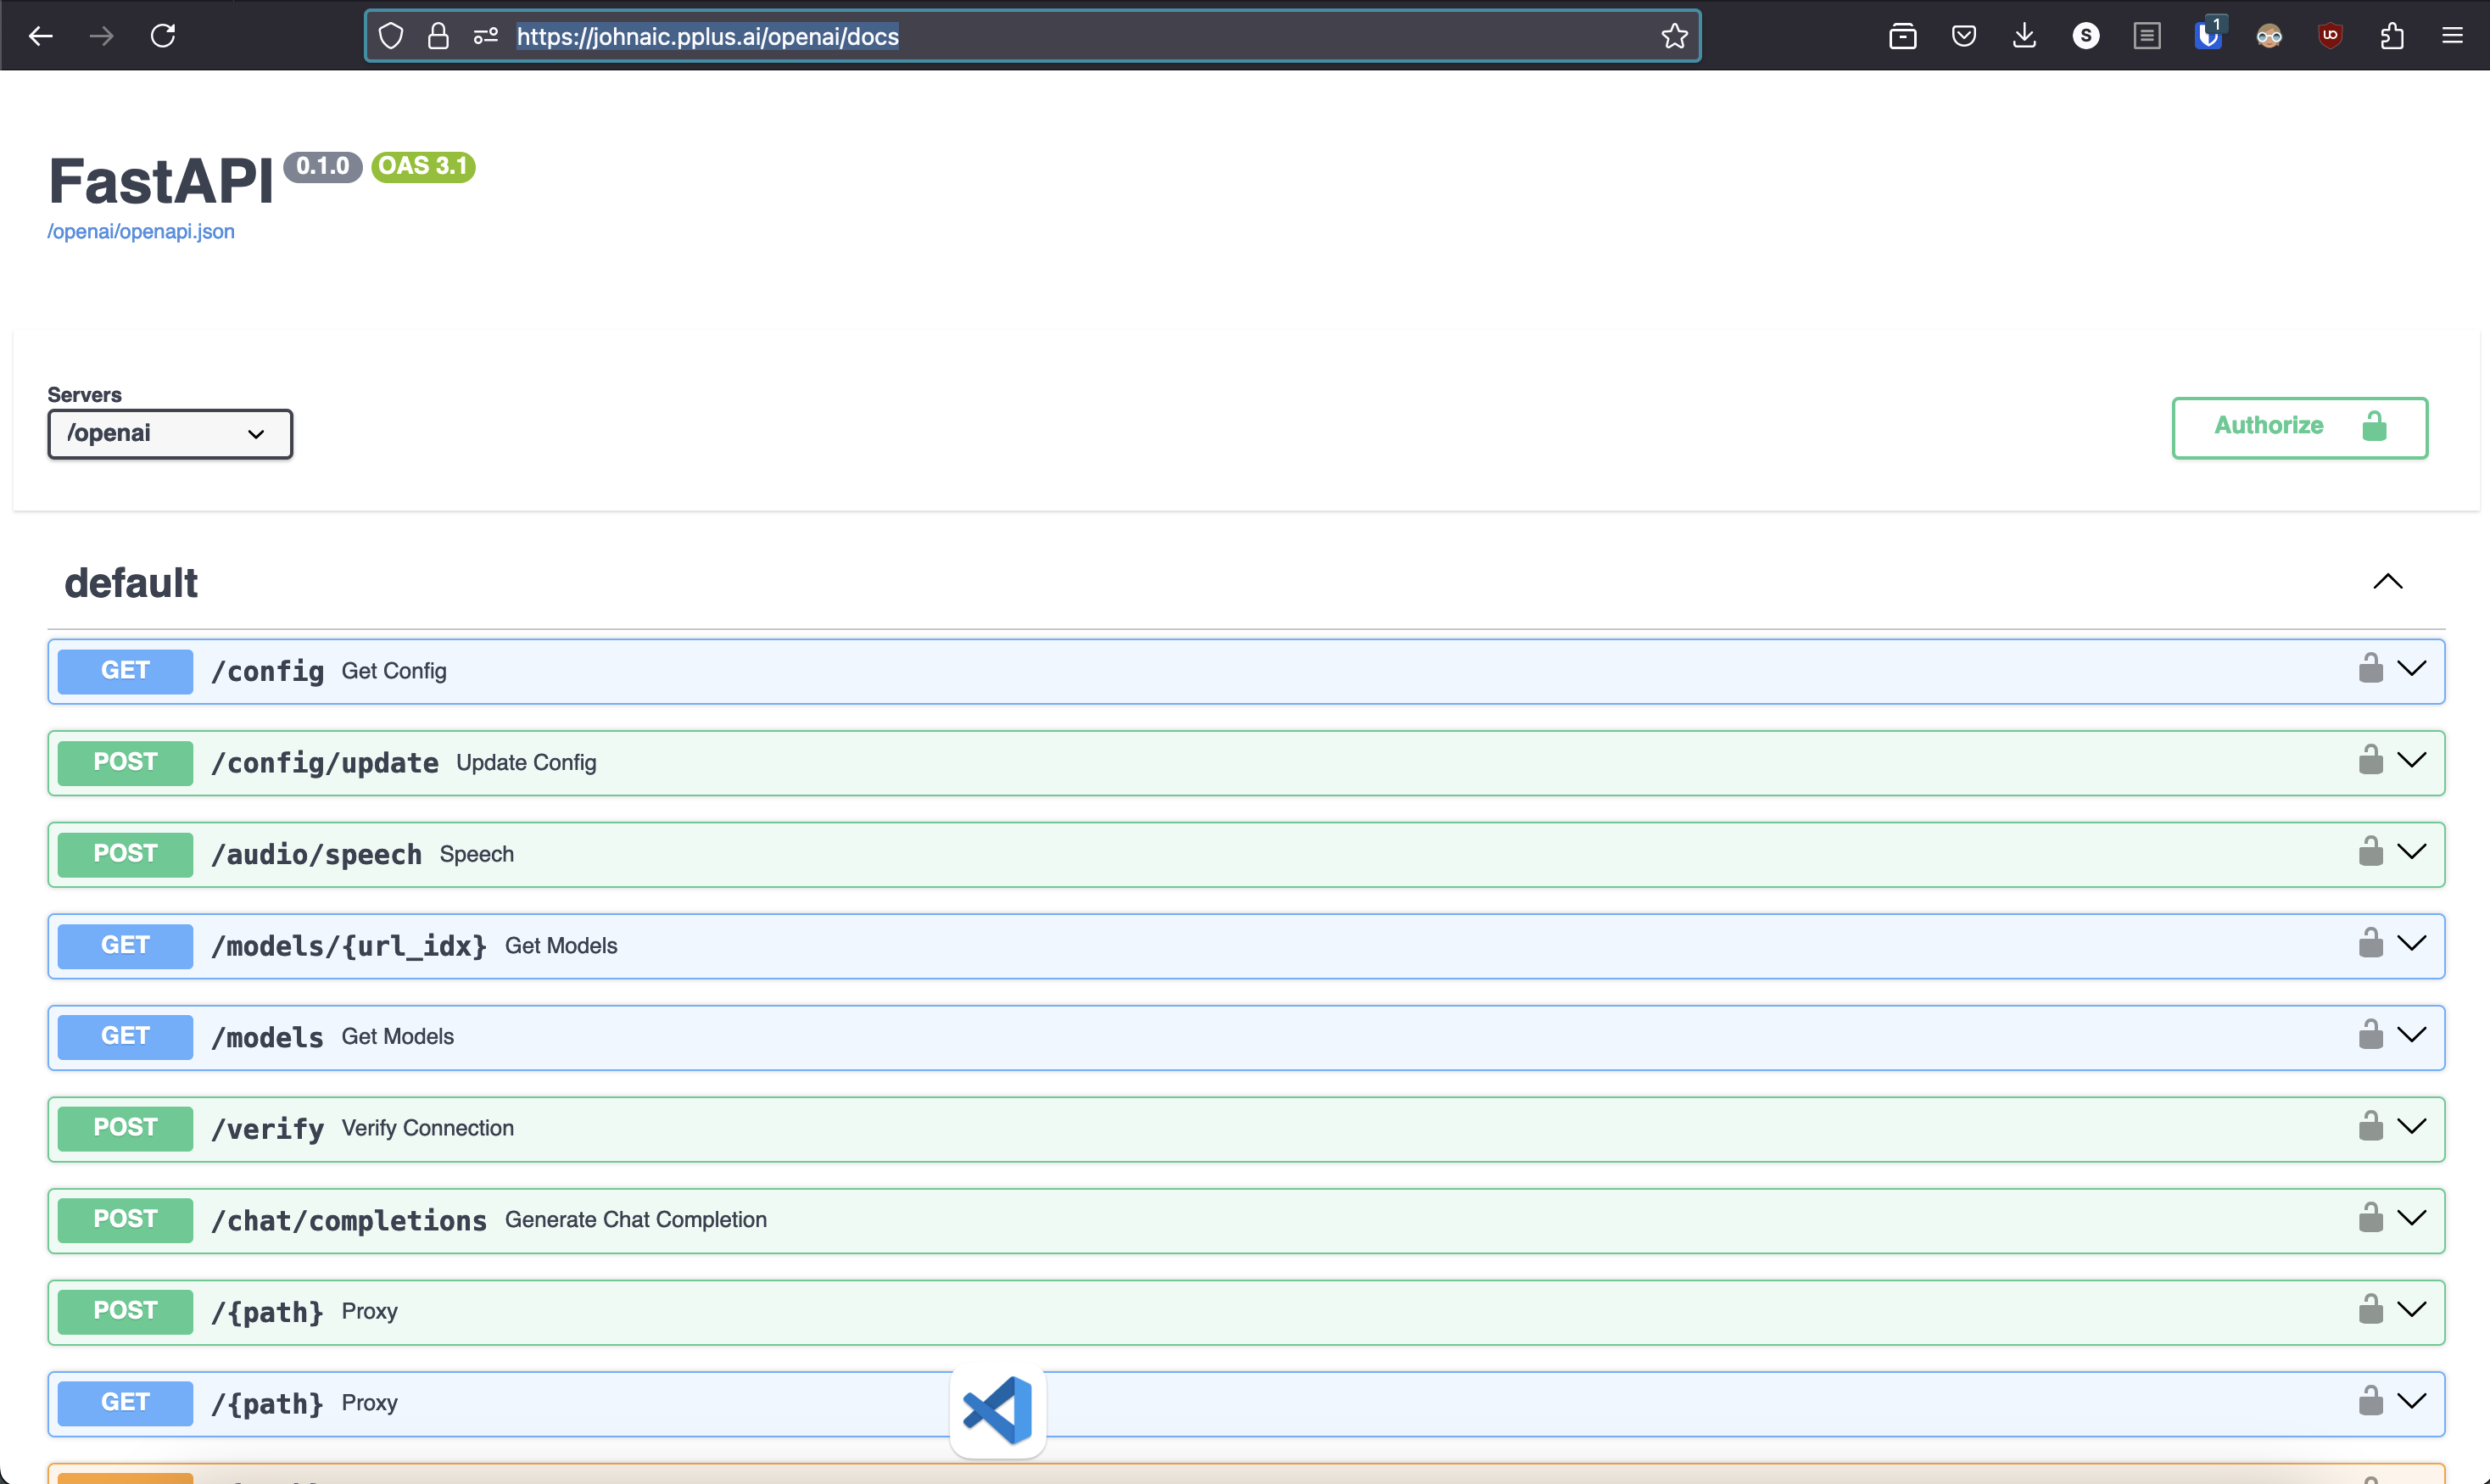Screen dimensions: 2490x1484
Task: View site security padlock info
Action: [438, 36]
